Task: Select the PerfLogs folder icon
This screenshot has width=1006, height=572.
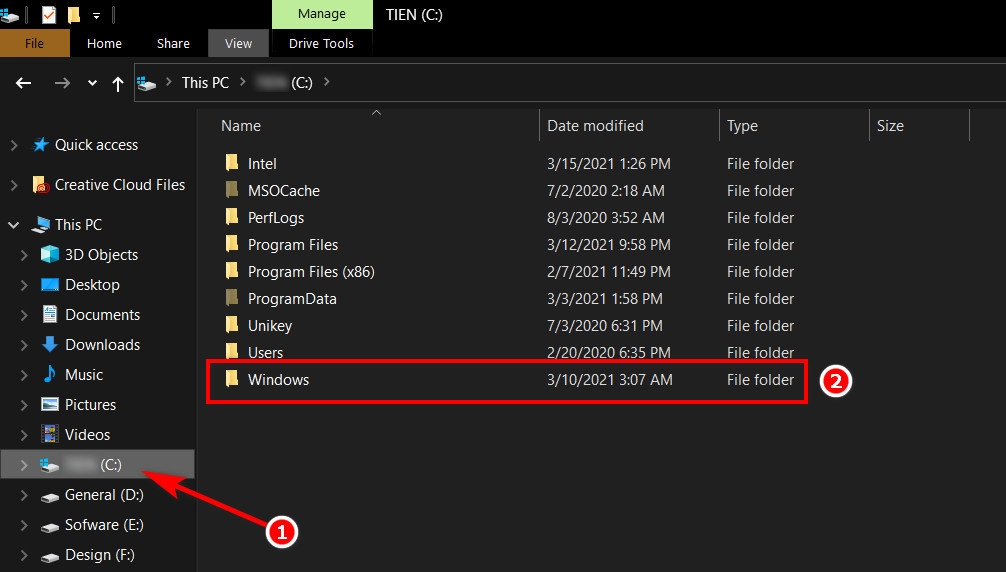Action: click(232, 217)
